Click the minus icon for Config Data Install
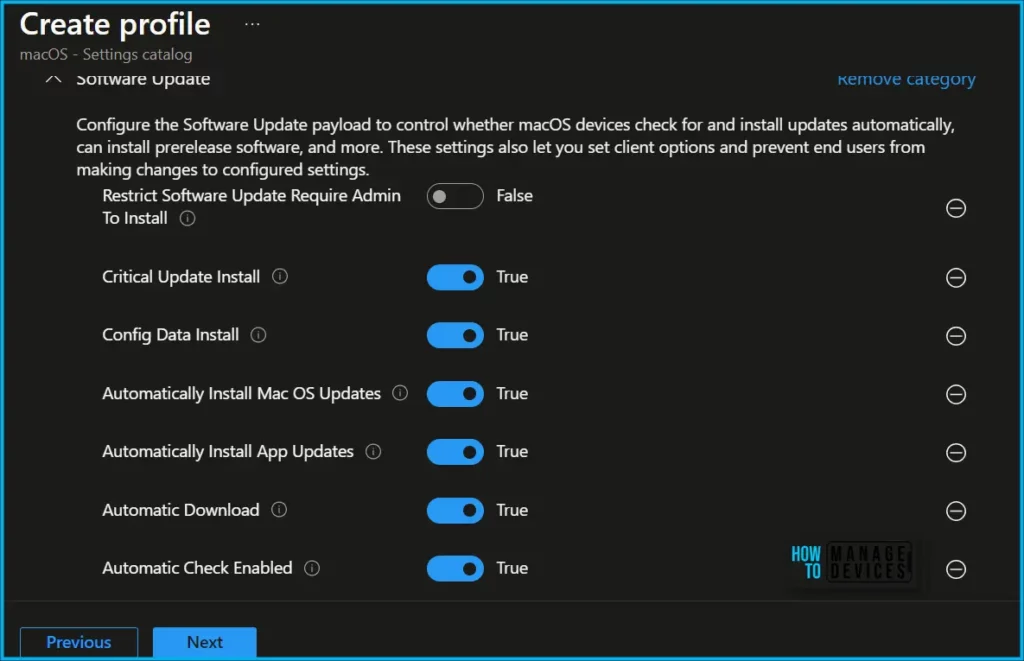 [x=955, y=336]
